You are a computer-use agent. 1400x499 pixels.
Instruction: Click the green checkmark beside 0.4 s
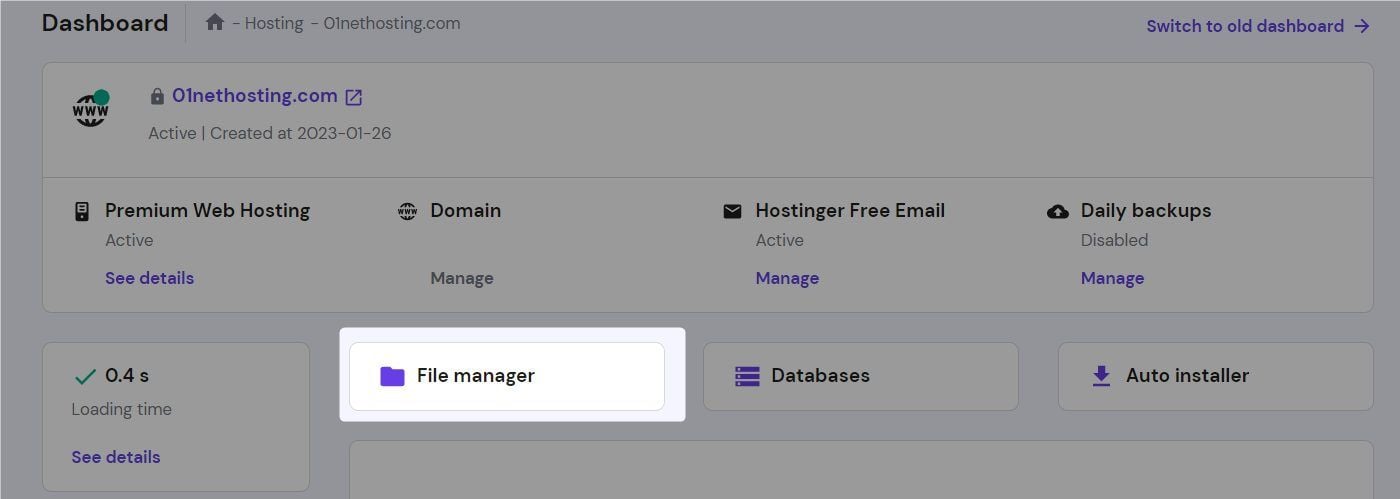(86, 376)
